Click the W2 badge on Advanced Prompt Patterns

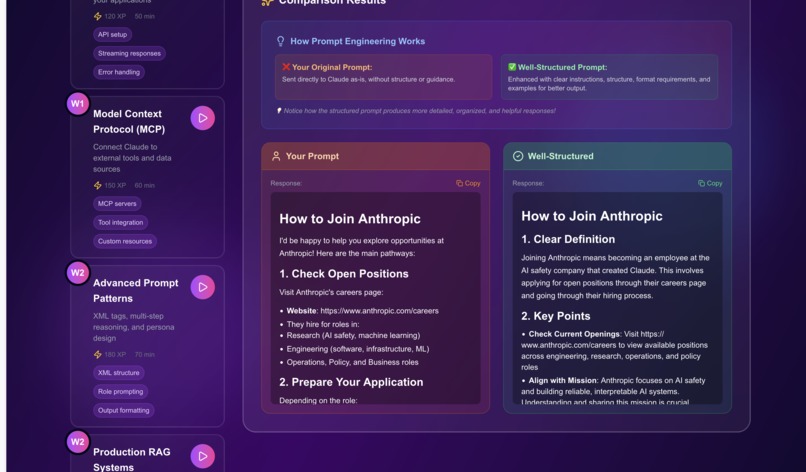[78, 273]
